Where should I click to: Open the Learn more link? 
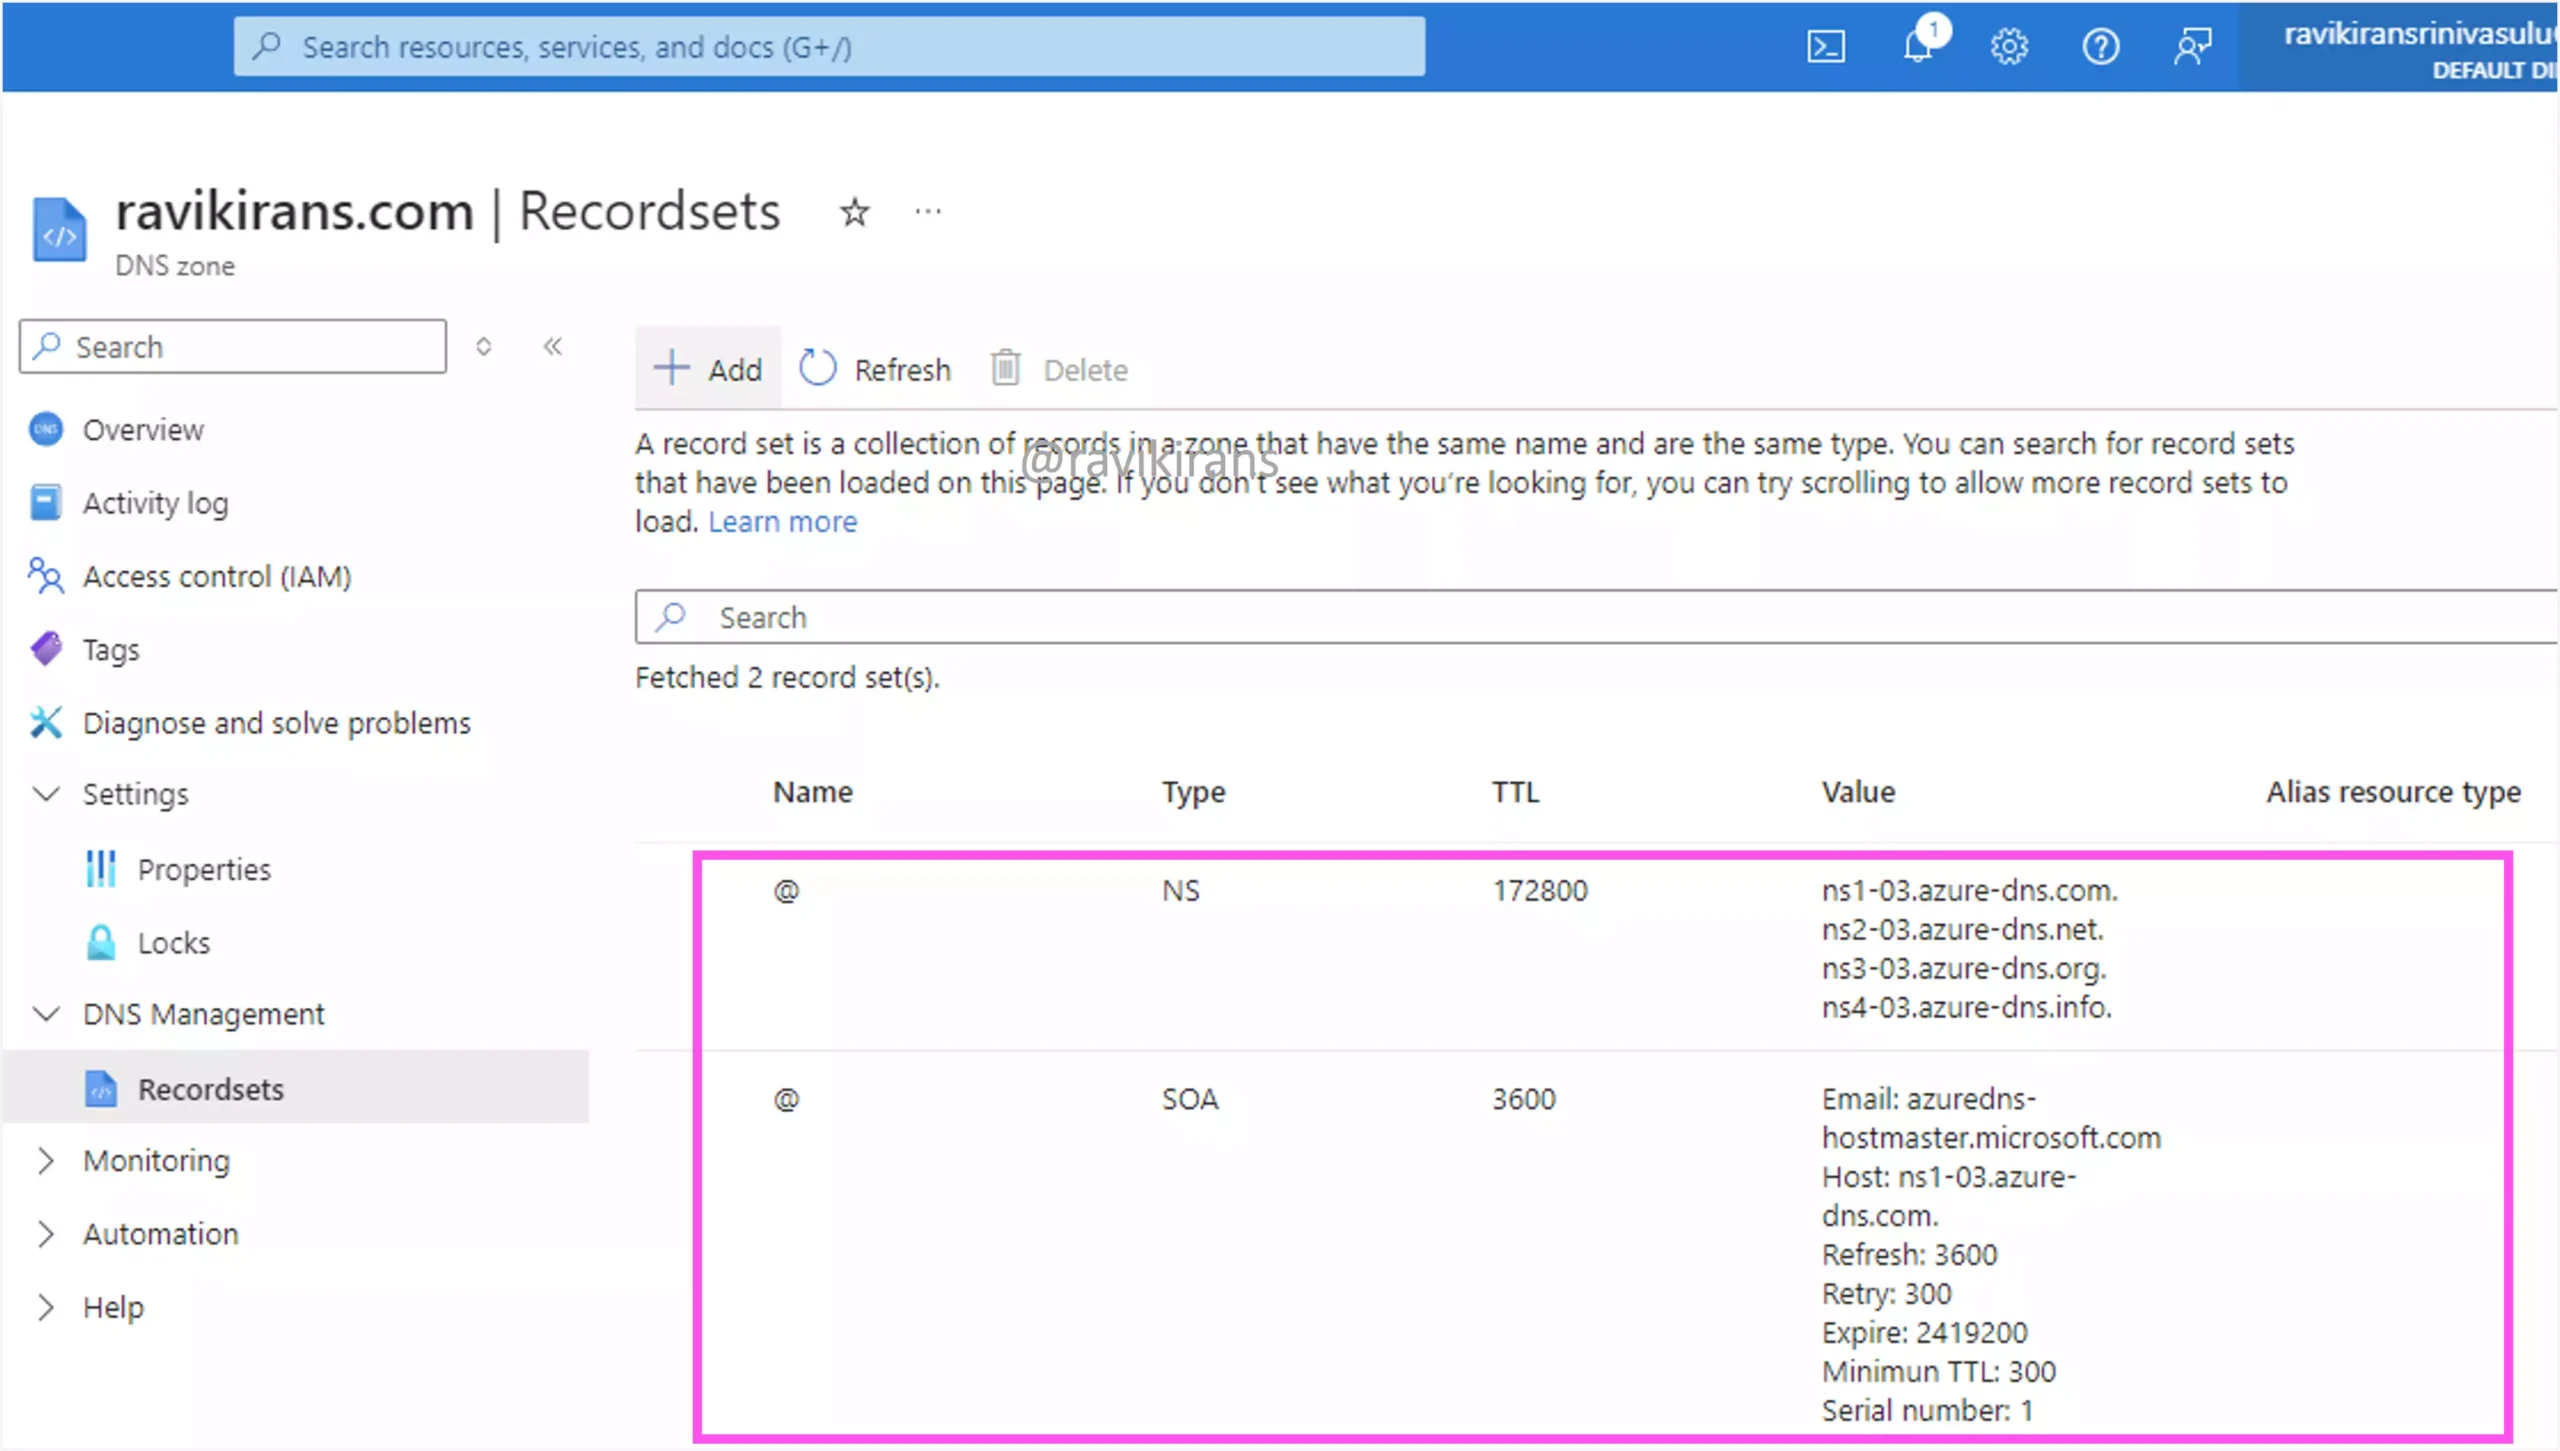click(x=782, y=522)
